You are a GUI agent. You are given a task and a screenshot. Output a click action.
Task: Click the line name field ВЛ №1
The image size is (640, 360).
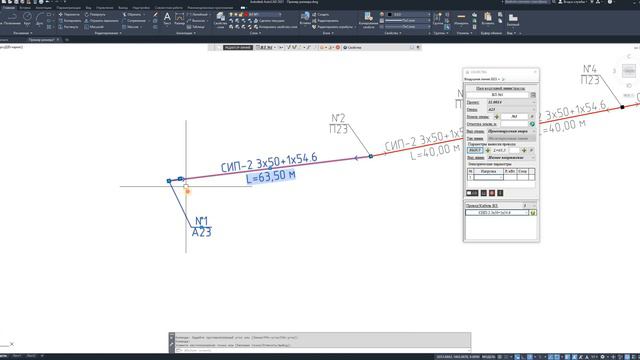click(x=498, y=95)
